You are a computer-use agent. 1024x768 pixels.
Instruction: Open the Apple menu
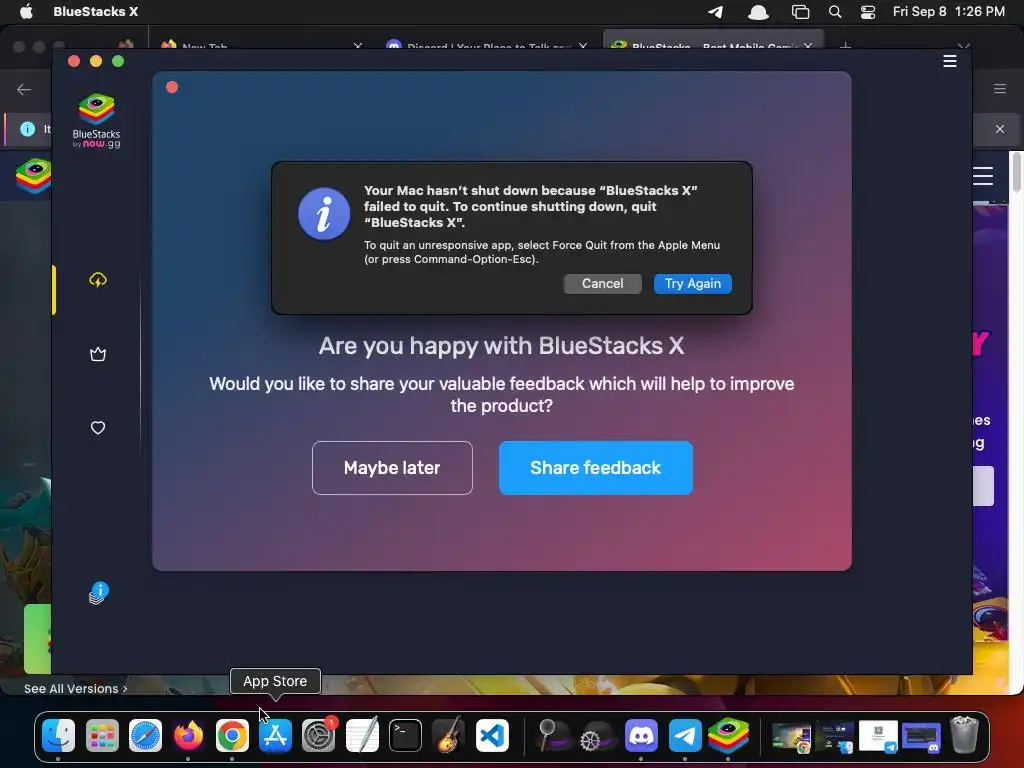point(26,11)
